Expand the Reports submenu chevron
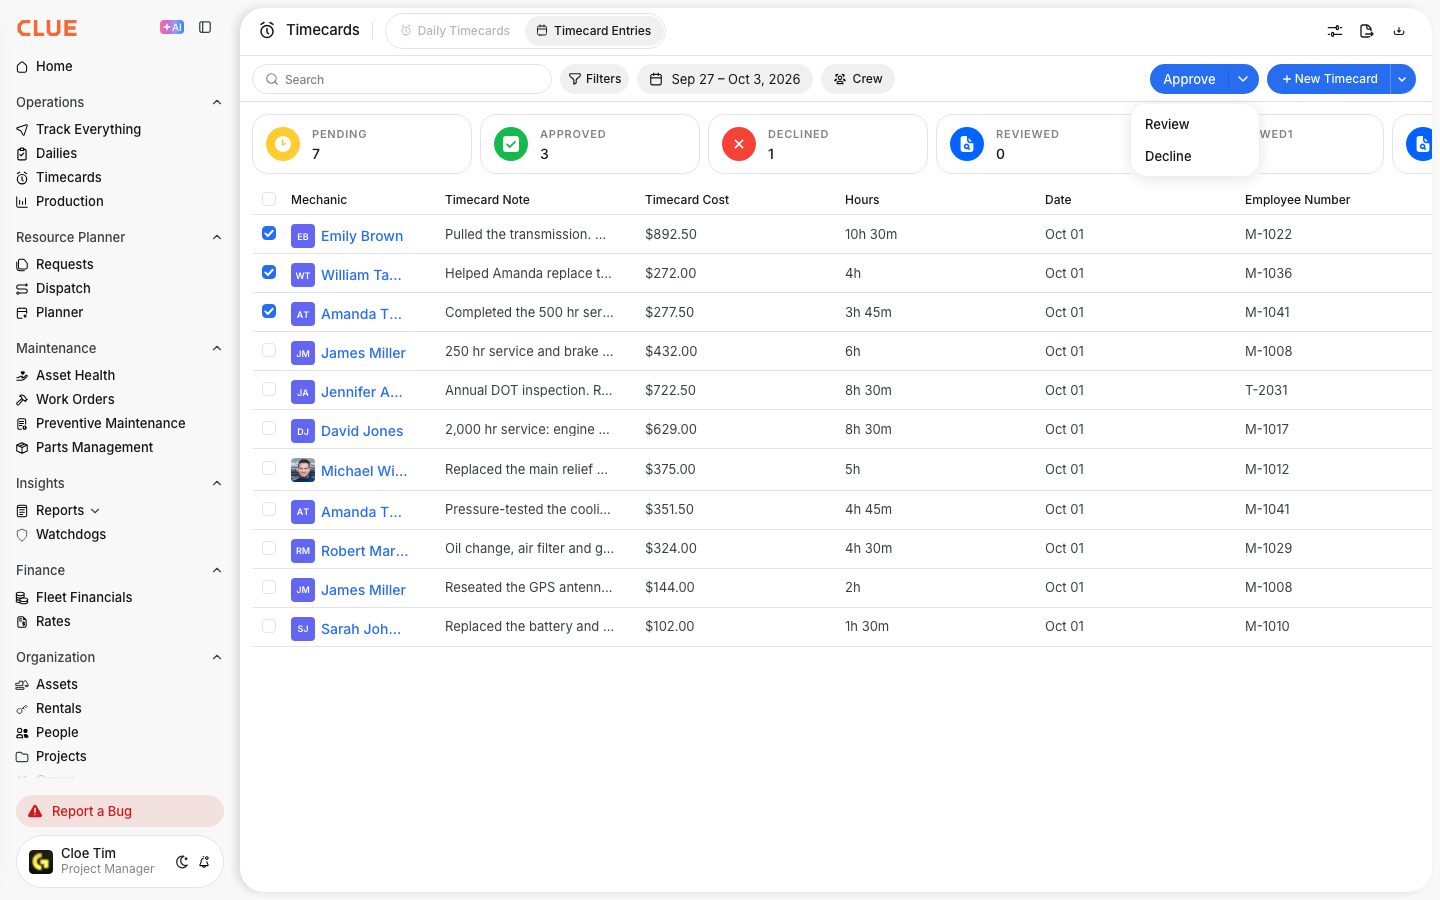Screen dimensions: 1440x900 pos(95,511)
